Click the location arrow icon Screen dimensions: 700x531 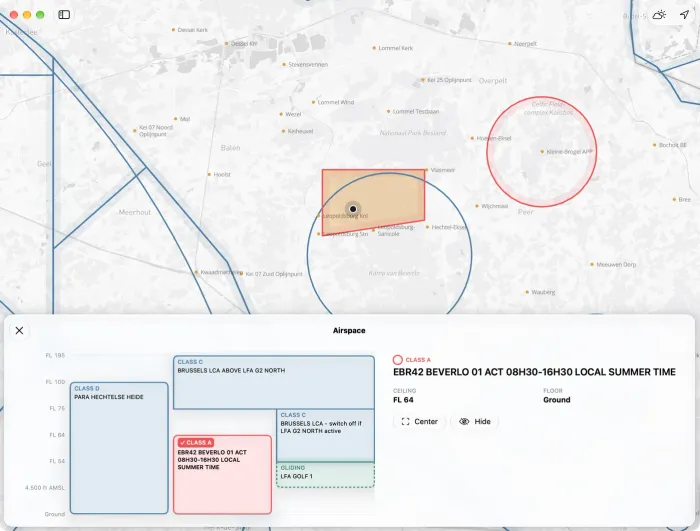684,15
